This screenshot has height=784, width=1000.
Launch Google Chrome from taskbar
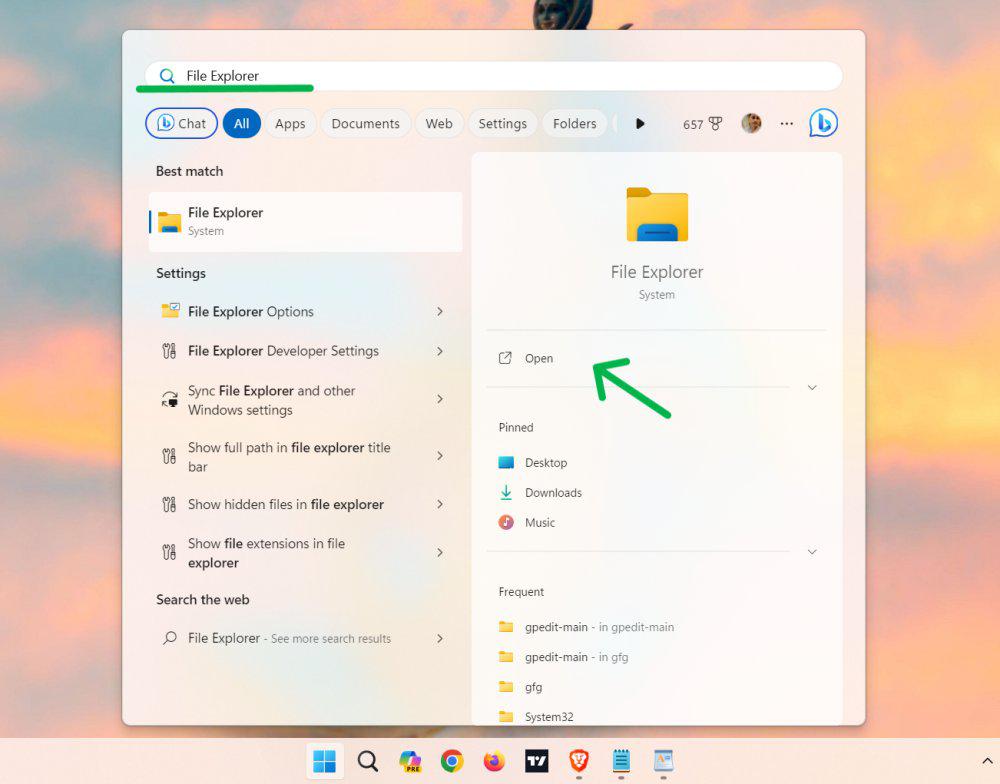pyautogui.click(x=452, y=760)
